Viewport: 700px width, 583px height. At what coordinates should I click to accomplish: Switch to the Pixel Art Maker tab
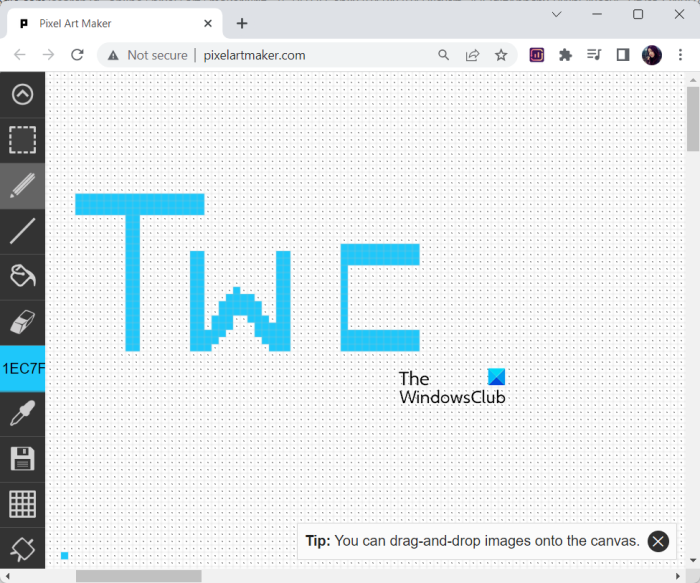click(x=115, y=23)
